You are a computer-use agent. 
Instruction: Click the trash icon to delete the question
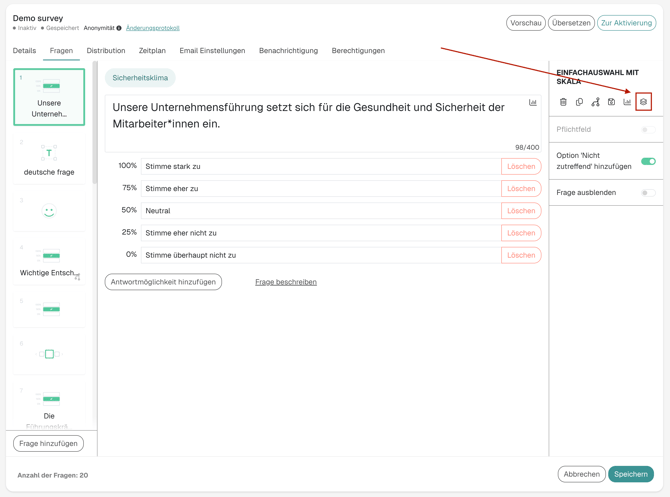tap(563, 102)
